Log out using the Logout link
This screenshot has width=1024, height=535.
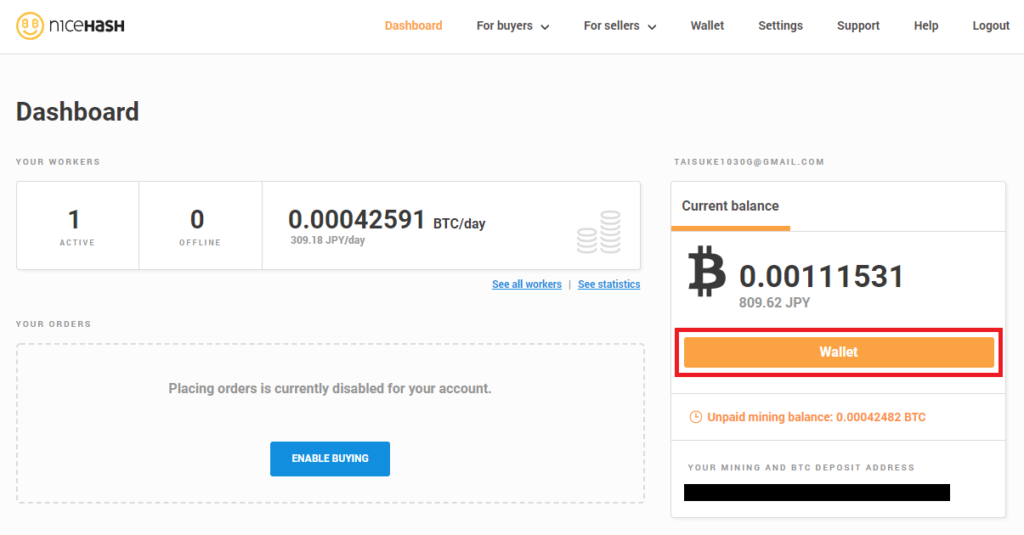tap(991, 25)
